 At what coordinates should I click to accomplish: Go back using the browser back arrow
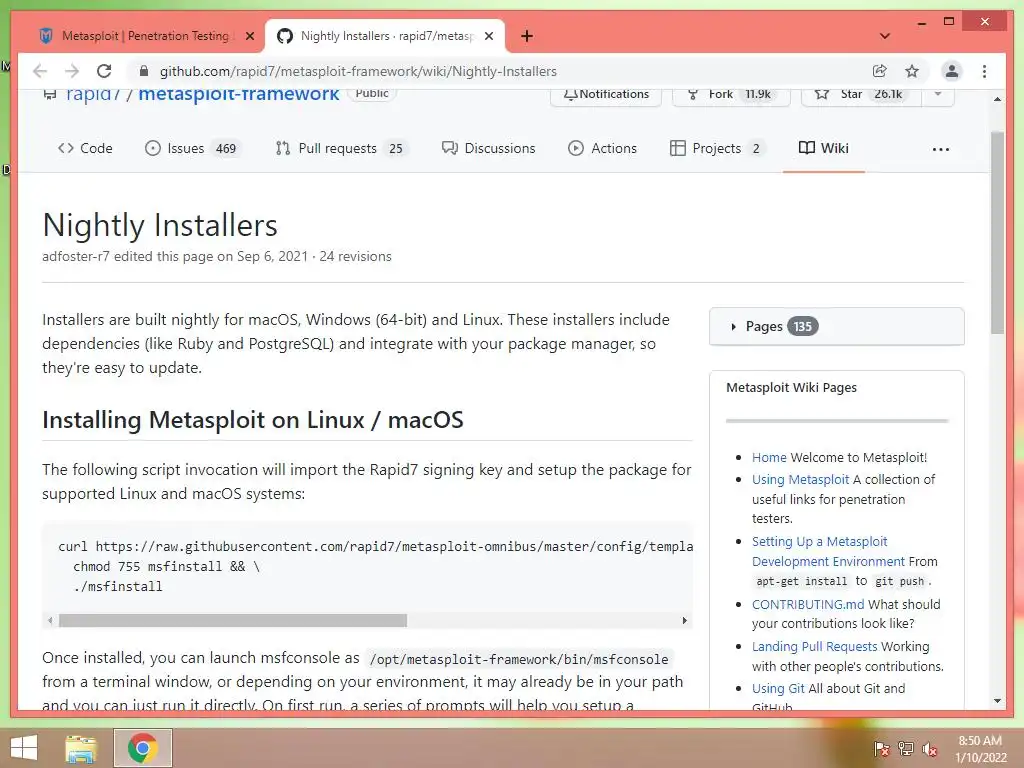click(40, 71)
